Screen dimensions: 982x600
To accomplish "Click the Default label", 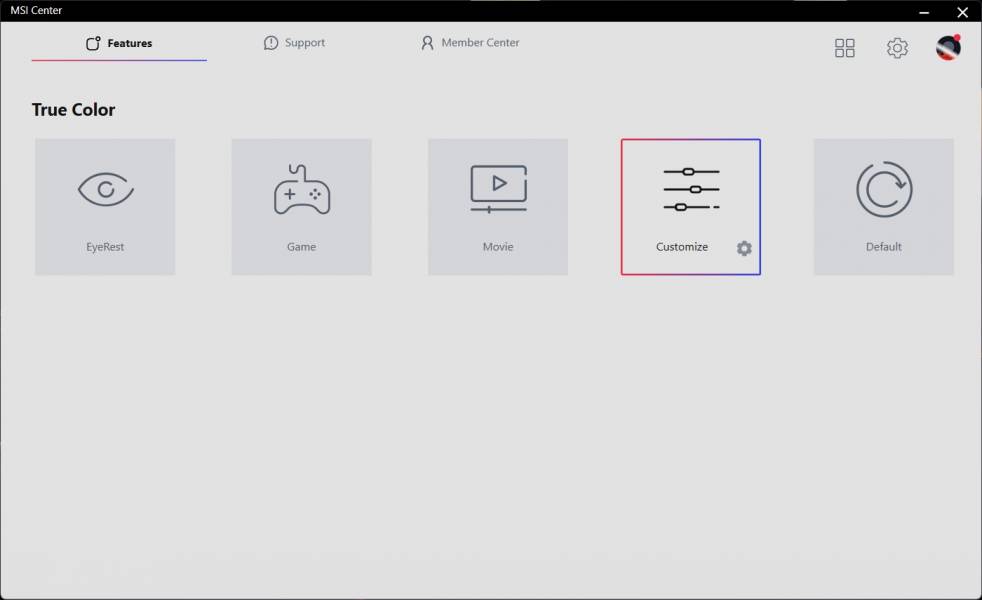I will 884,247.
